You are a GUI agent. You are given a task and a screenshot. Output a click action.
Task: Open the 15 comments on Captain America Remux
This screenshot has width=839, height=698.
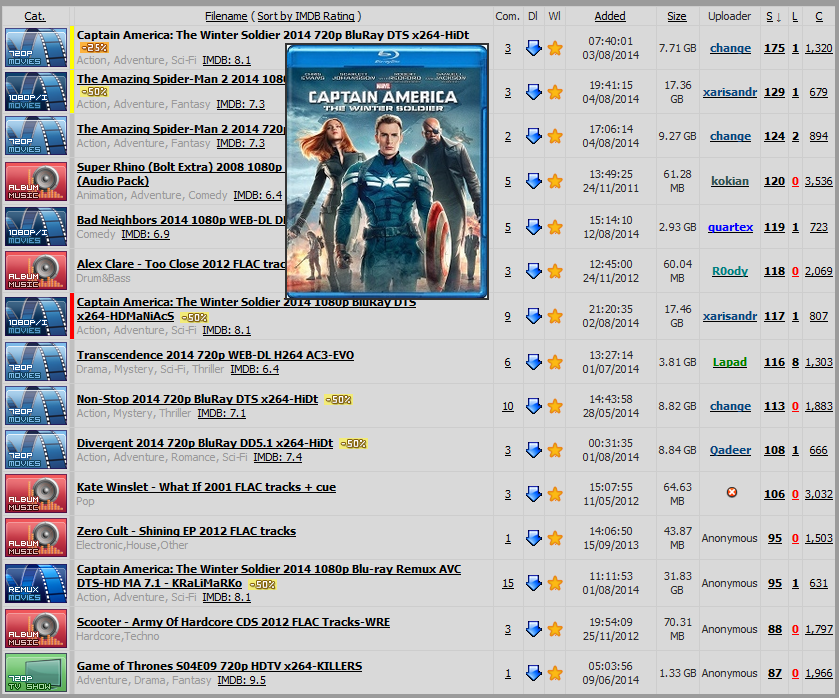(508, 583)
